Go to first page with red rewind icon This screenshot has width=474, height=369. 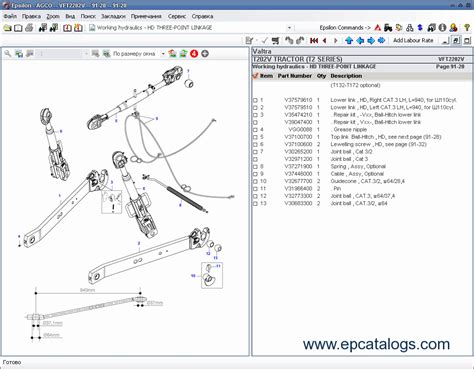(314, 41)
